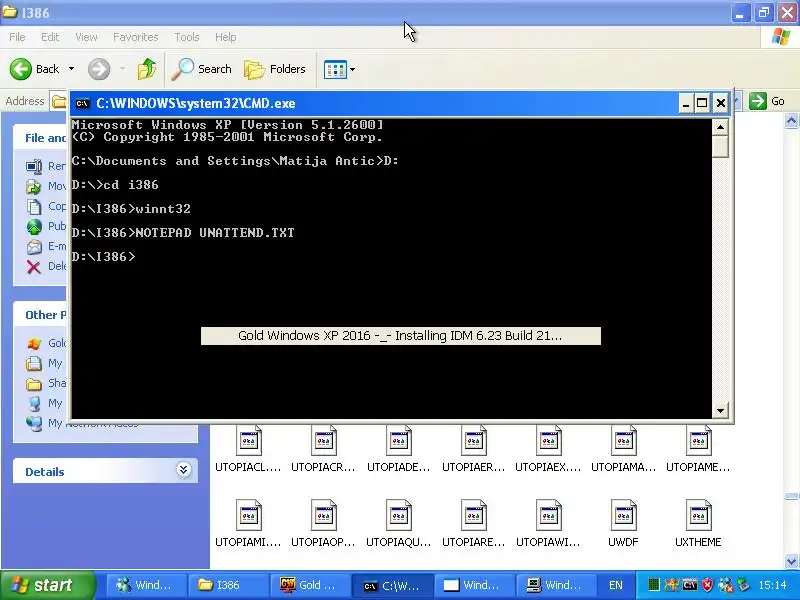800x600 pixels.
Task: Open My Documents icon in Other Places
Action: (x=34, y=363)
